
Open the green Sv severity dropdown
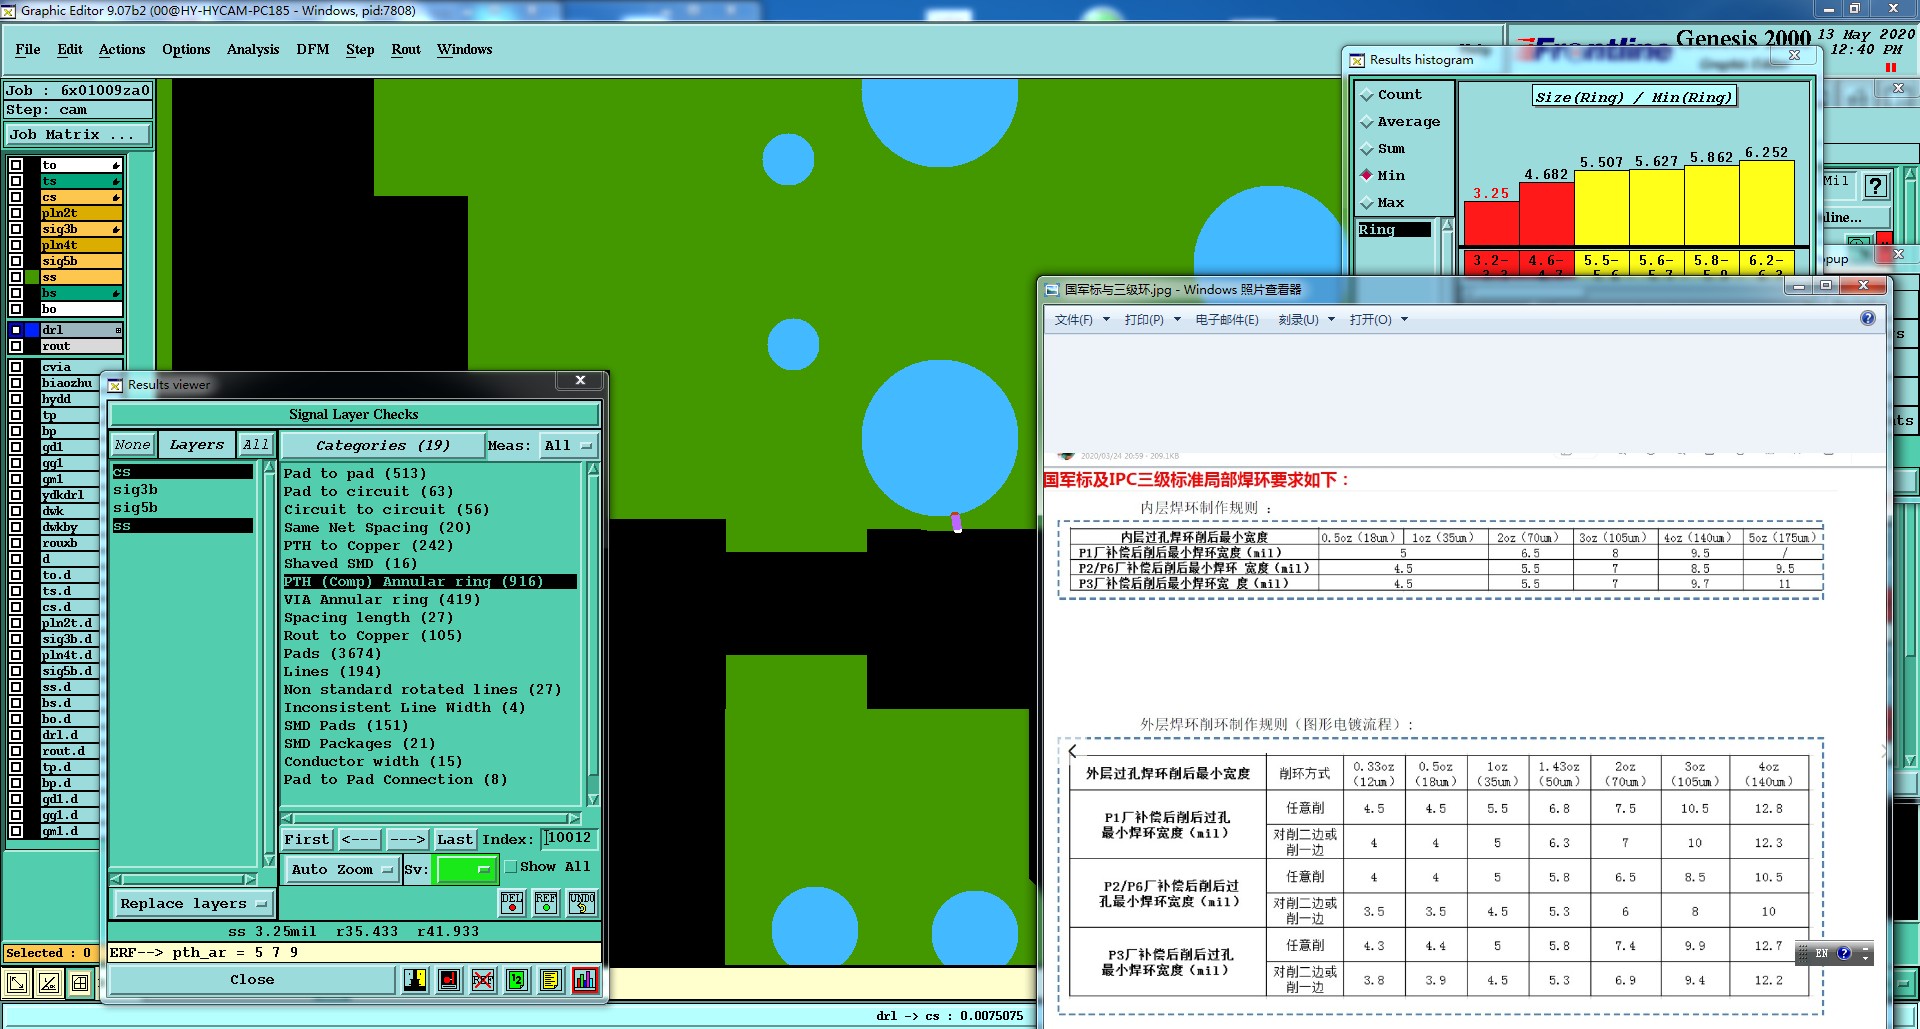click(466, 870)
